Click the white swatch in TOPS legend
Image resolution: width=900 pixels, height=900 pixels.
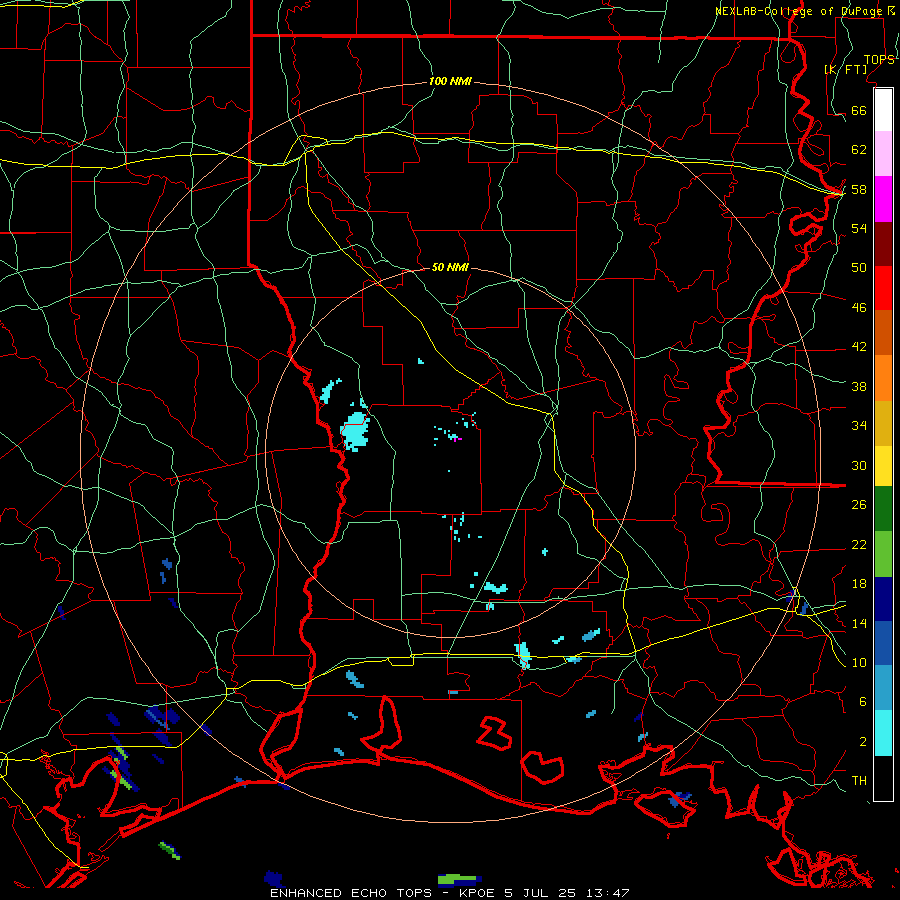(x=883, y=110)
